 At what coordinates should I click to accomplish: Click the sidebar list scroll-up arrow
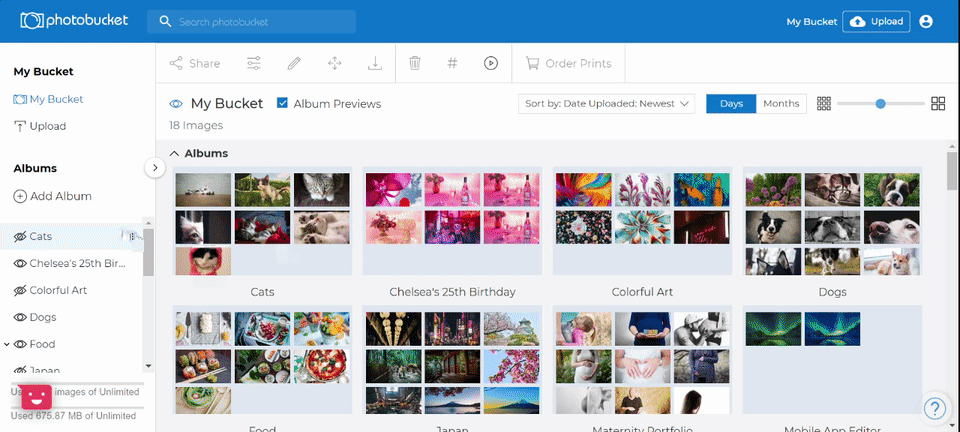click(148, 222)
